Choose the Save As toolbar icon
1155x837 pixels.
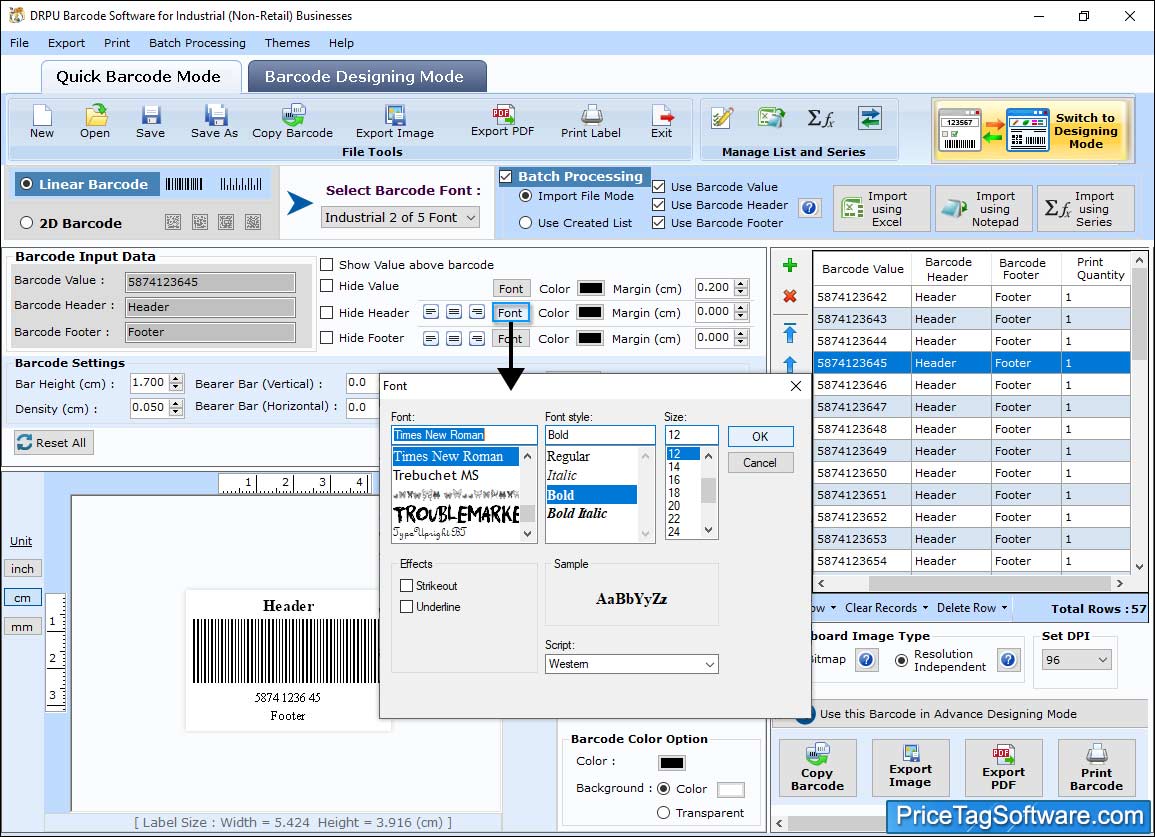[x=214, y=122]
